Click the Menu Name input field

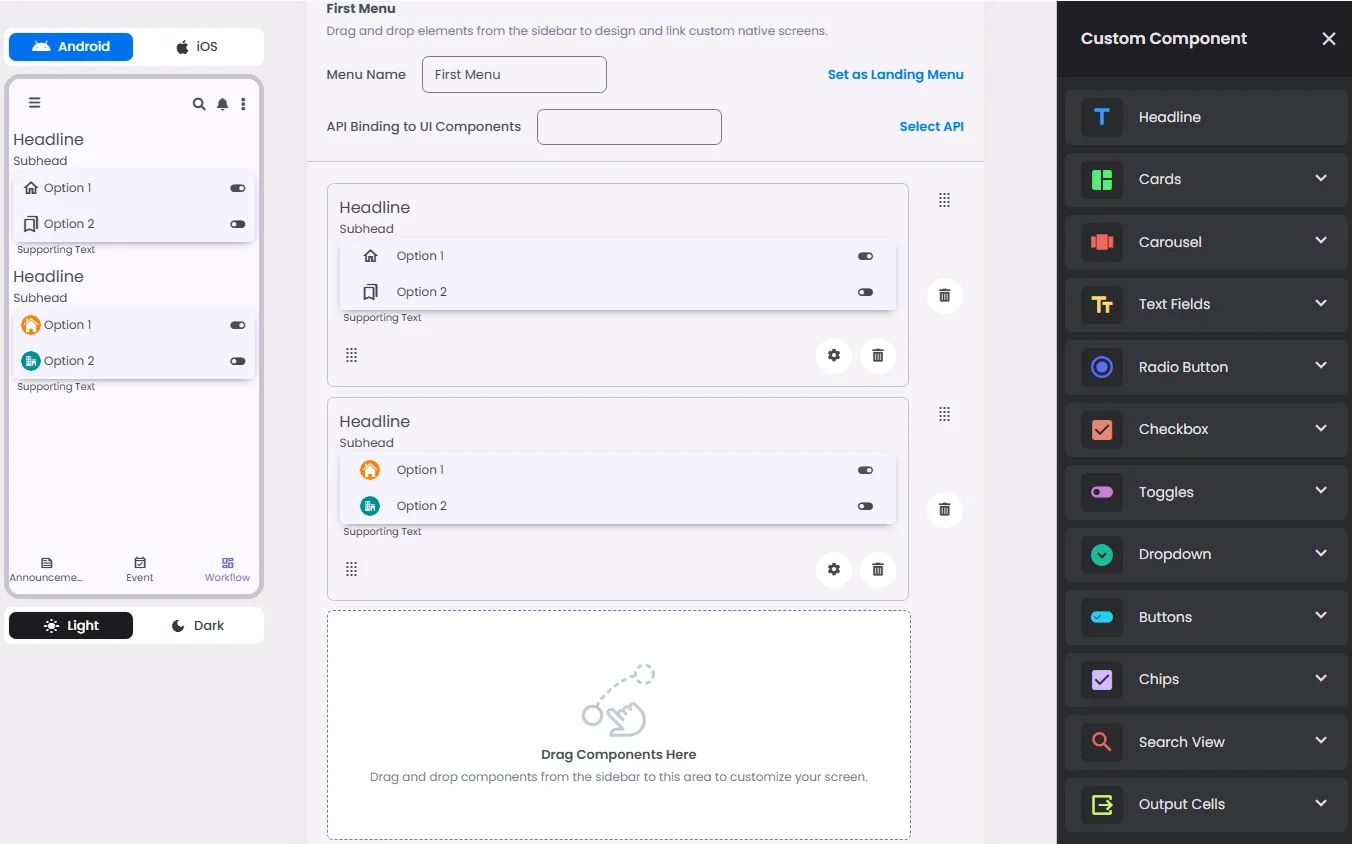click(x=514, y=74)
